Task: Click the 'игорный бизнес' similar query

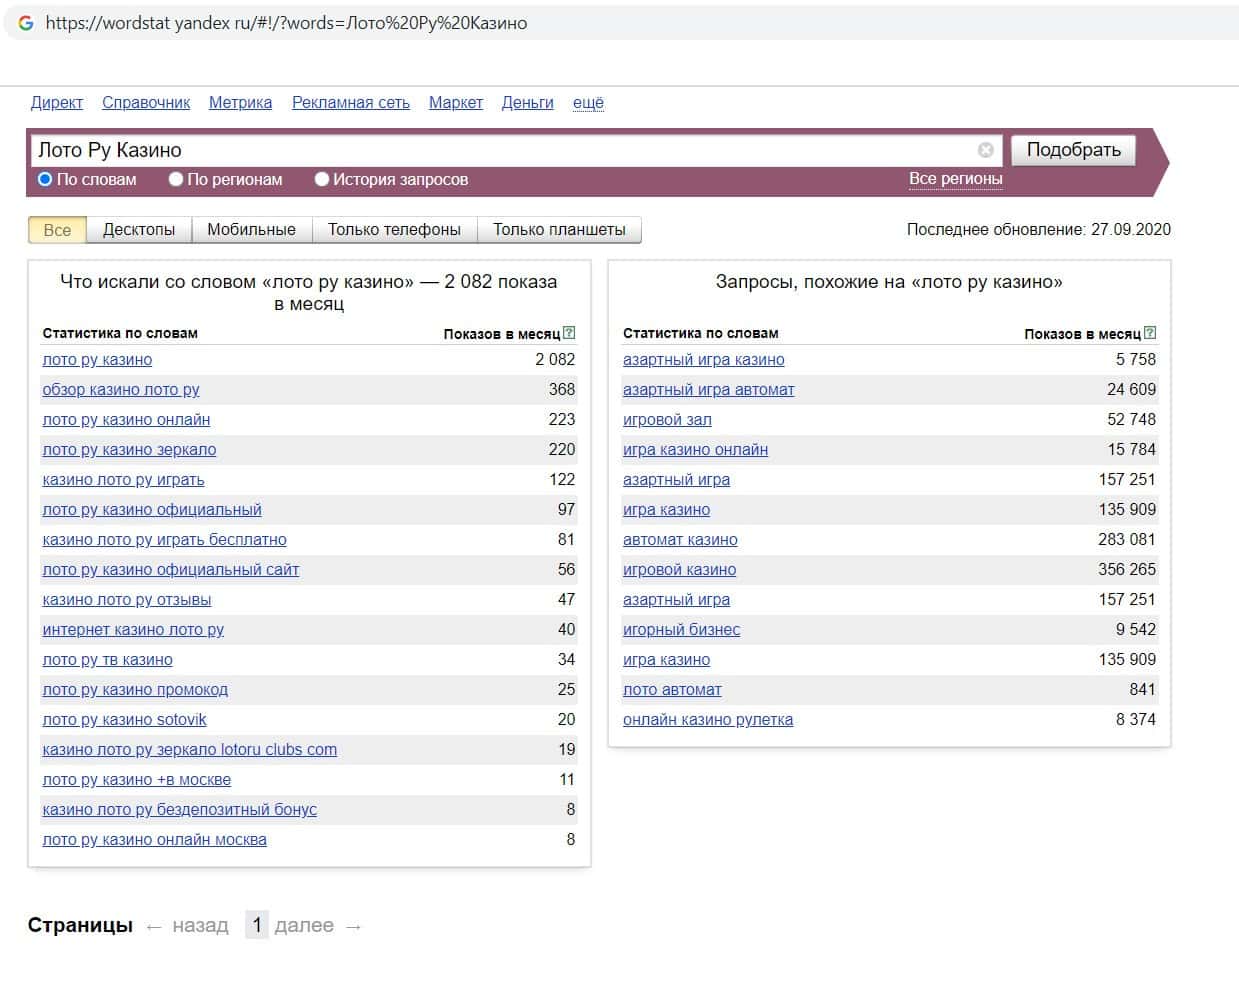Action: pyautogui.click(x=681, y=630)
